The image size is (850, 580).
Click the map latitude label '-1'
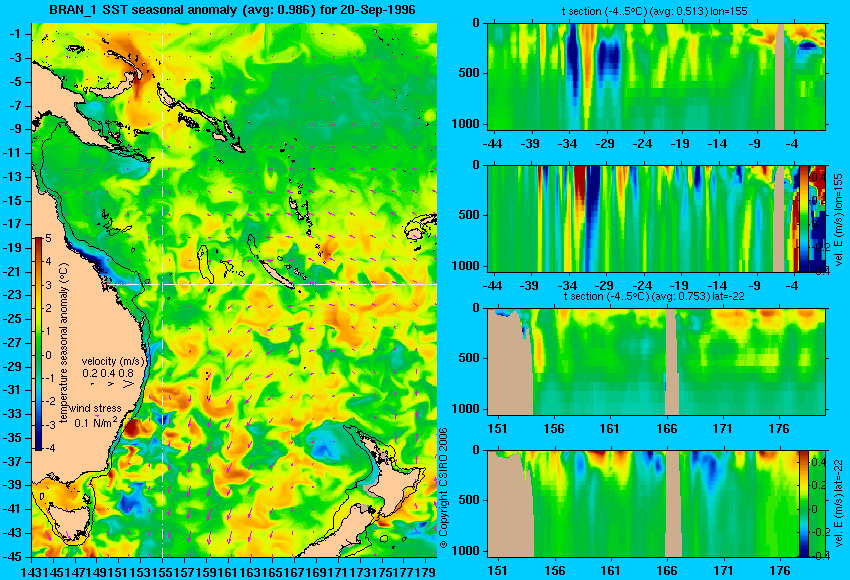click(15, 34)
